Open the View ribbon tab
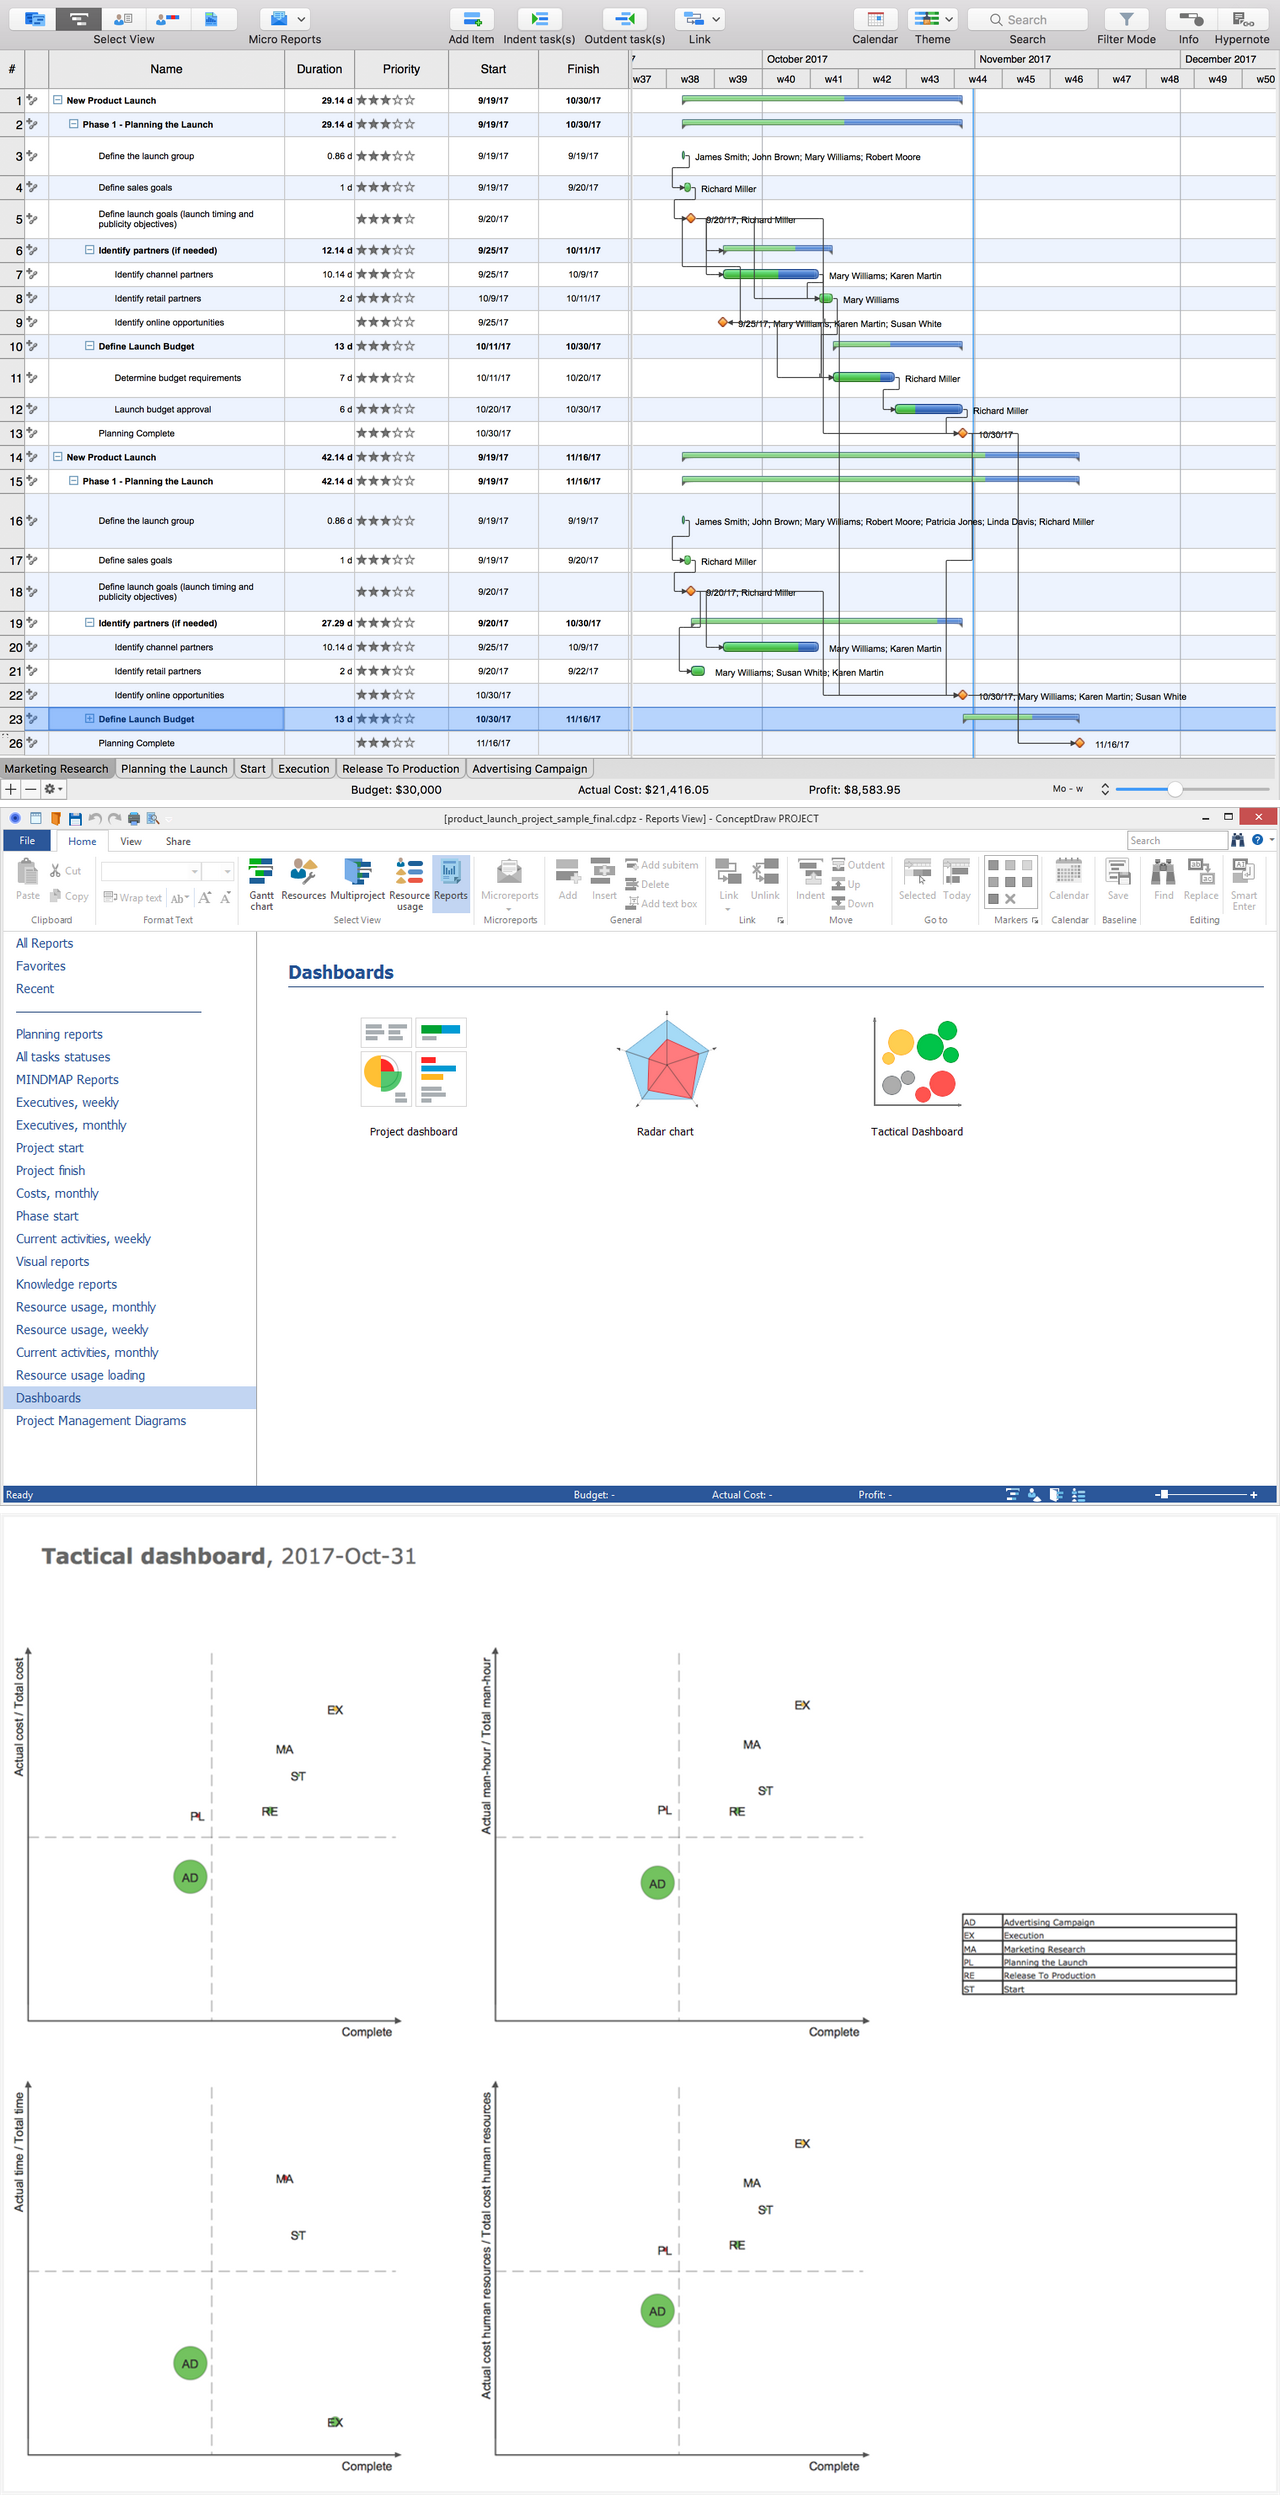The height and width of the screenshot is (2496, 1283). pos(131,843)
